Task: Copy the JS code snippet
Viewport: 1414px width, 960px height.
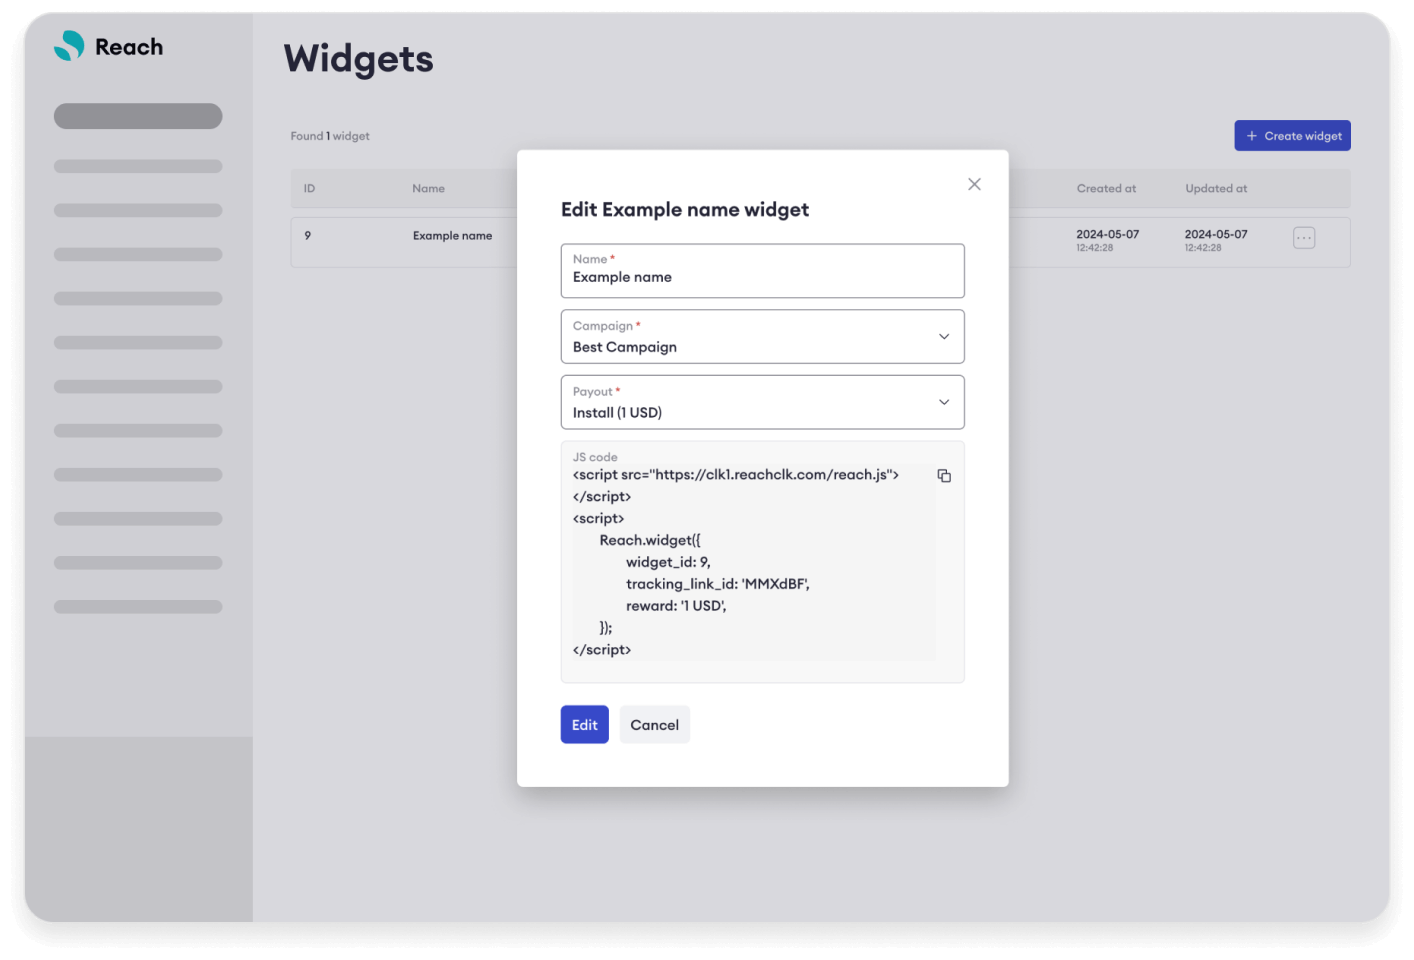Action: 944,476
